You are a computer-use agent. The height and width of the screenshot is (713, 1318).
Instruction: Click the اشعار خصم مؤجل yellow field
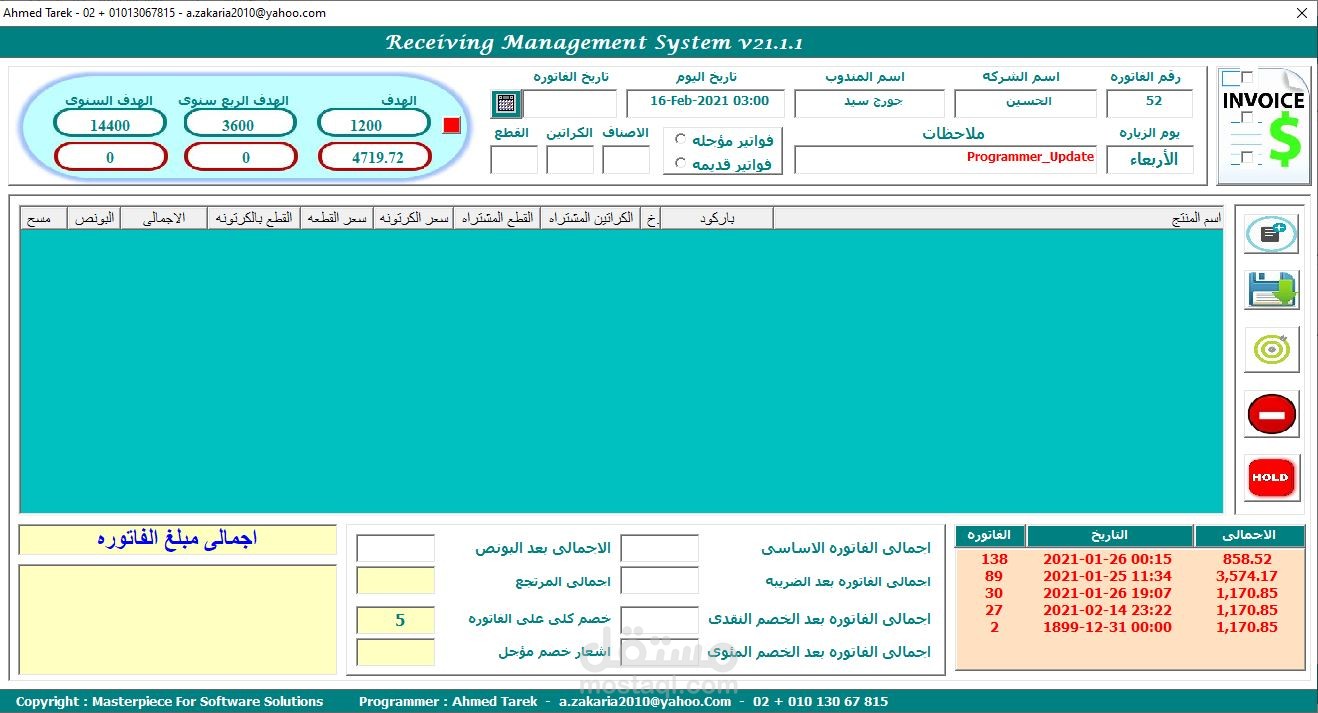click(x=396, y=652)
